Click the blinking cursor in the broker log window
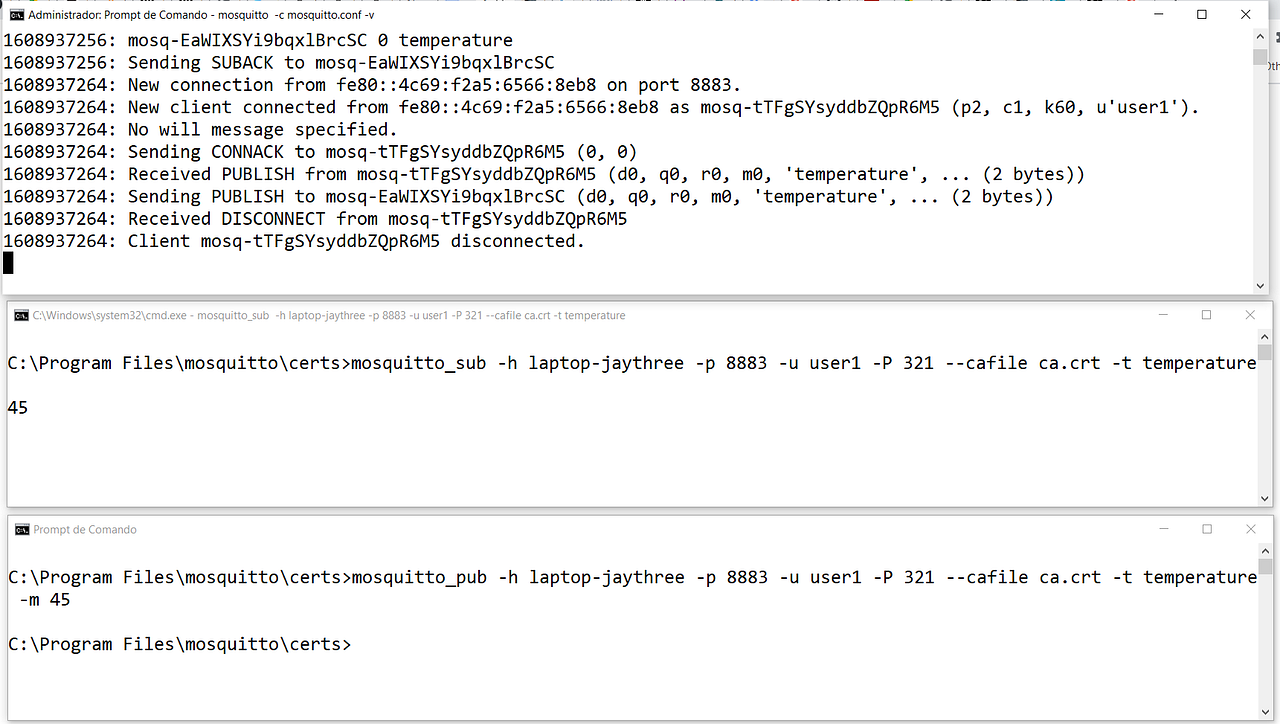Image resolution: width=1280 pixels, height=724 pixels. (8, 263)
